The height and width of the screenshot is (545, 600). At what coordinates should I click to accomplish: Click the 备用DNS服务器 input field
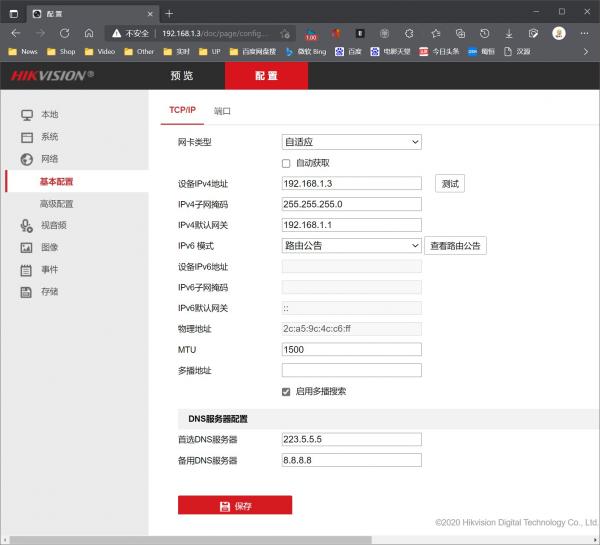pyautogui.click(x=352, y=460)
